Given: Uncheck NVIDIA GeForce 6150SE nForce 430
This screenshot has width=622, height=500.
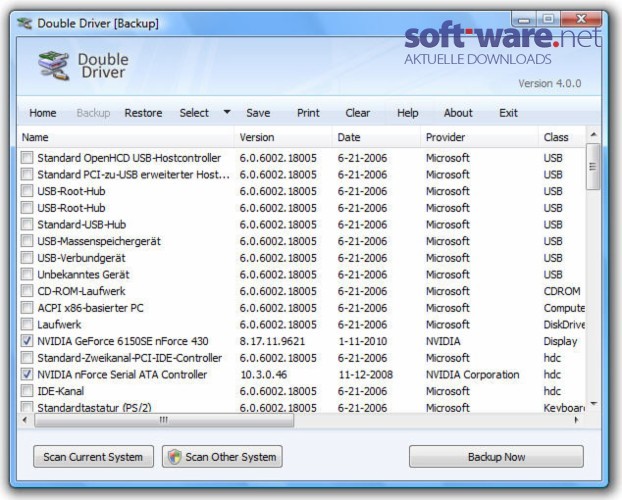Looking at the screenshot, I should click(27, 341).
